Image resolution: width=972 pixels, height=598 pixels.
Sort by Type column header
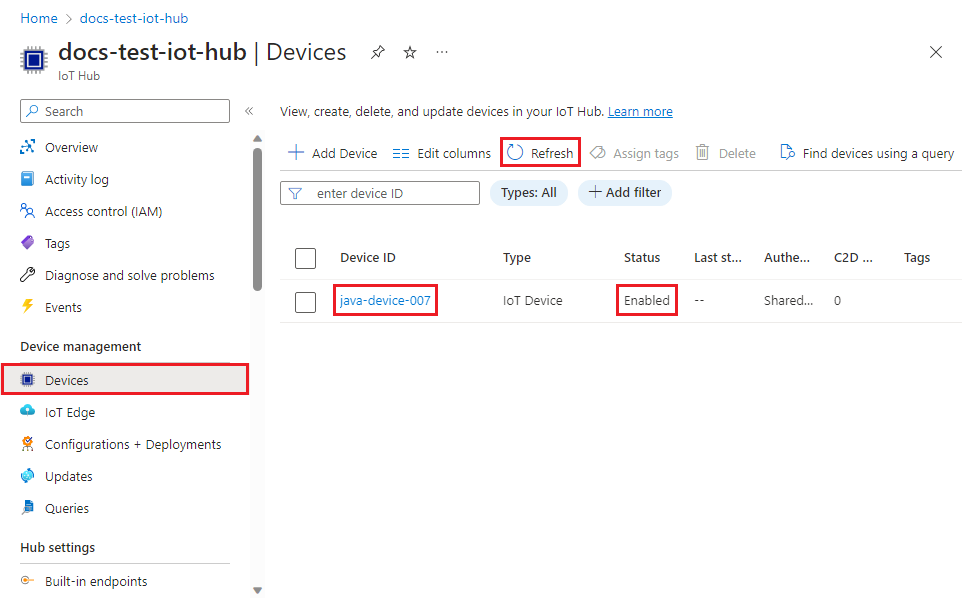[516, 258]
